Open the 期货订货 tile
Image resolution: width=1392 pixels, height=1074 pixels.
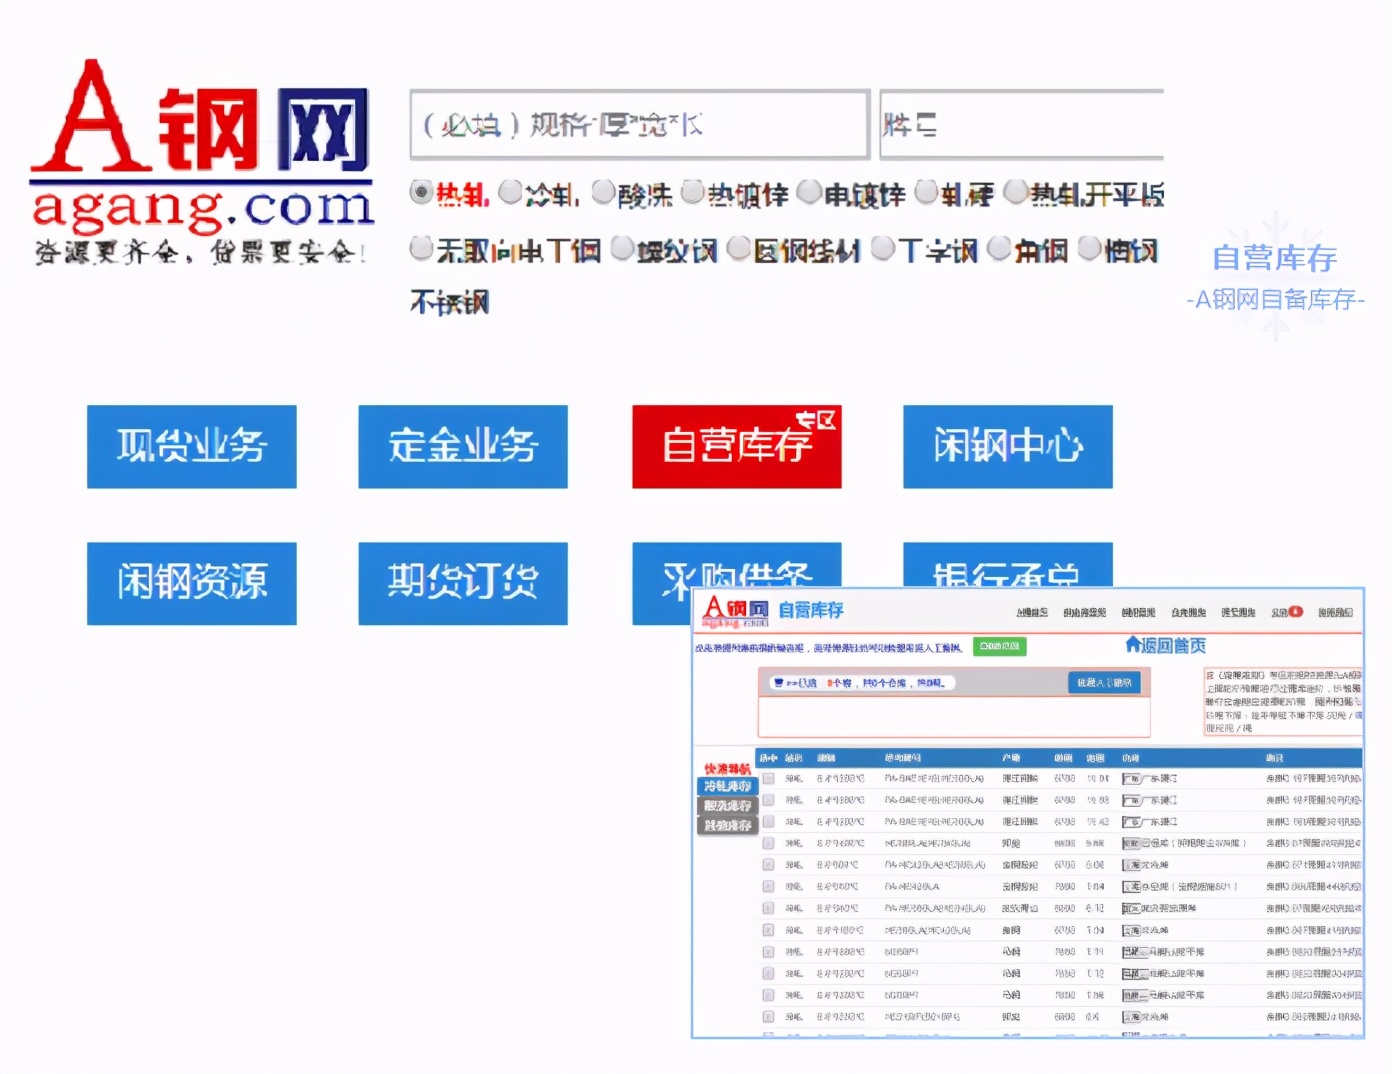click(x=462, y=583)
